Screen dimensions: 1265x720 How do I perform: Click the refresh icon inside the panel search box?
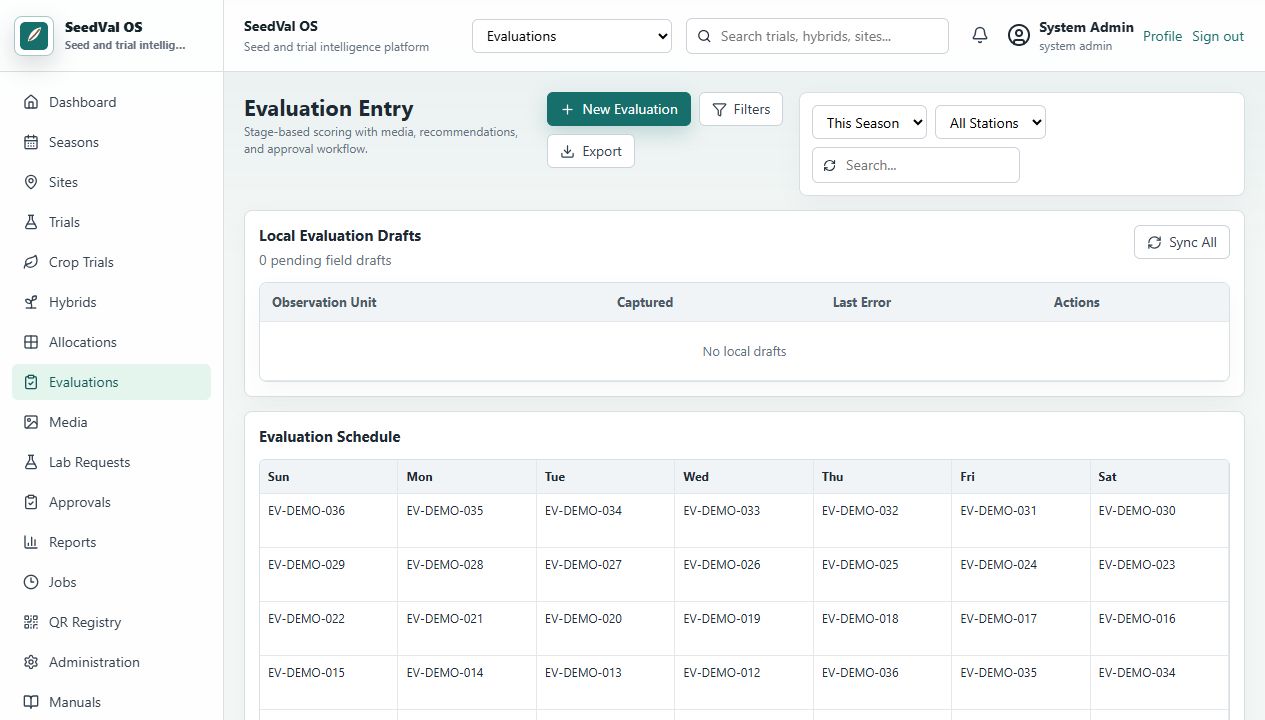tap(829, 165)
